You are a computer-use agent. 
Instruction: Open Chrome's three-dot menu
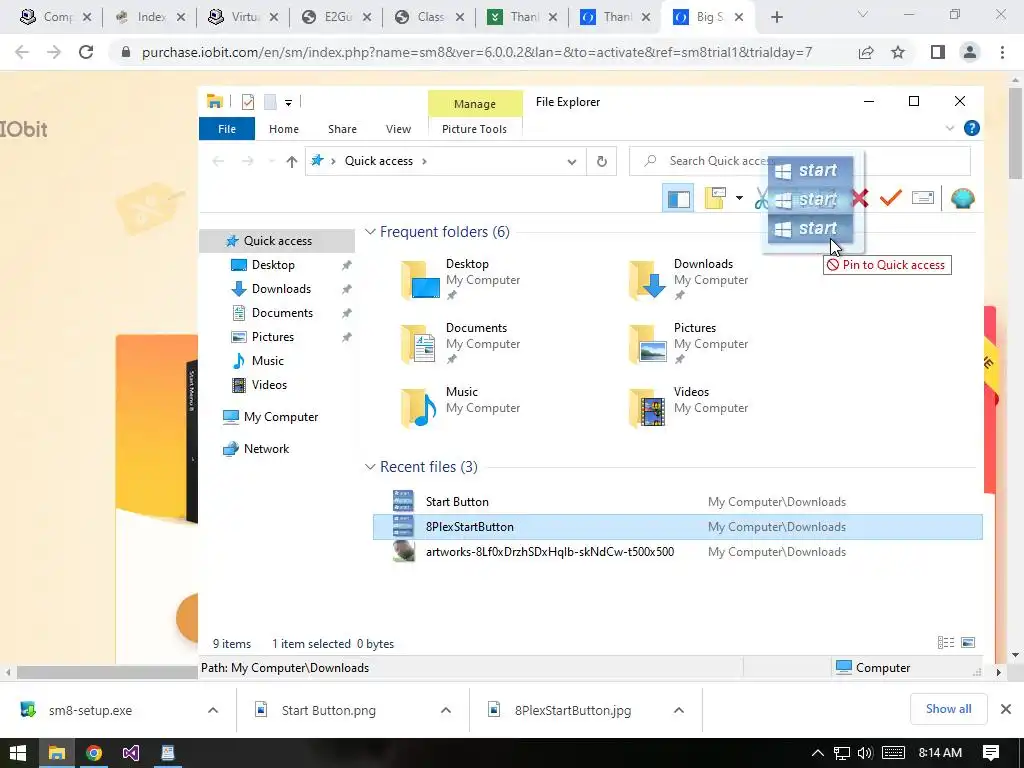click(x=1002, y=52)
